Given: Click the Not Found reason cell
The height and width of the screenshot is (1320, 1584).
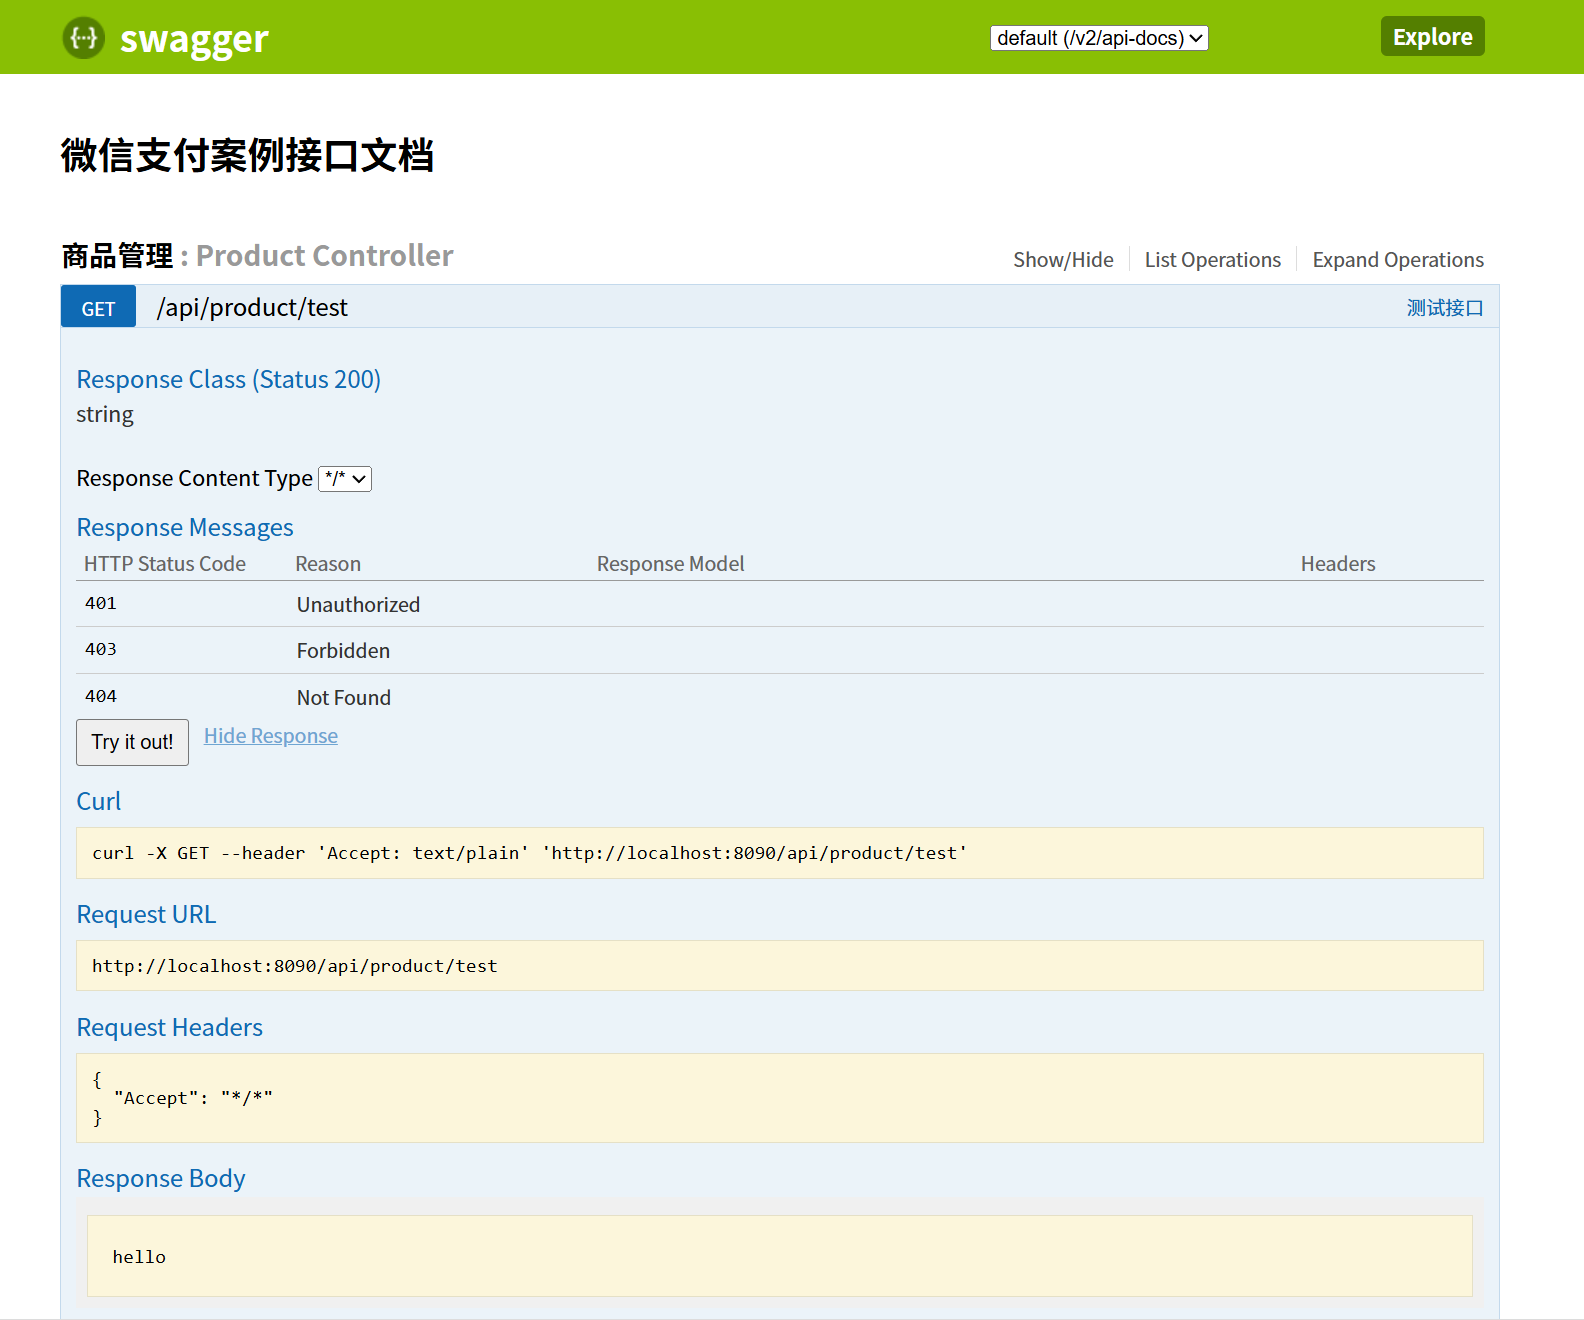Looking at the screenshot, I should 344,698.
